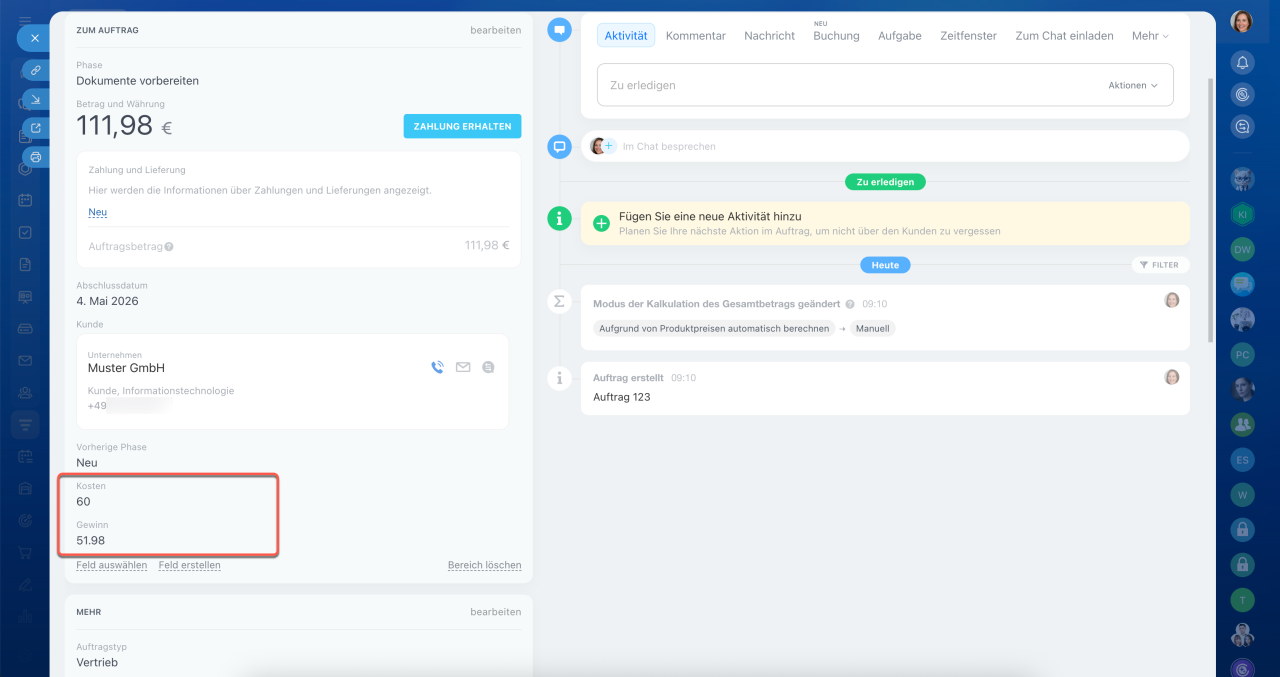The height and width of the screenshot is (677, 1280).
Task: Open the Buchung tab
Action: [836, 36]
